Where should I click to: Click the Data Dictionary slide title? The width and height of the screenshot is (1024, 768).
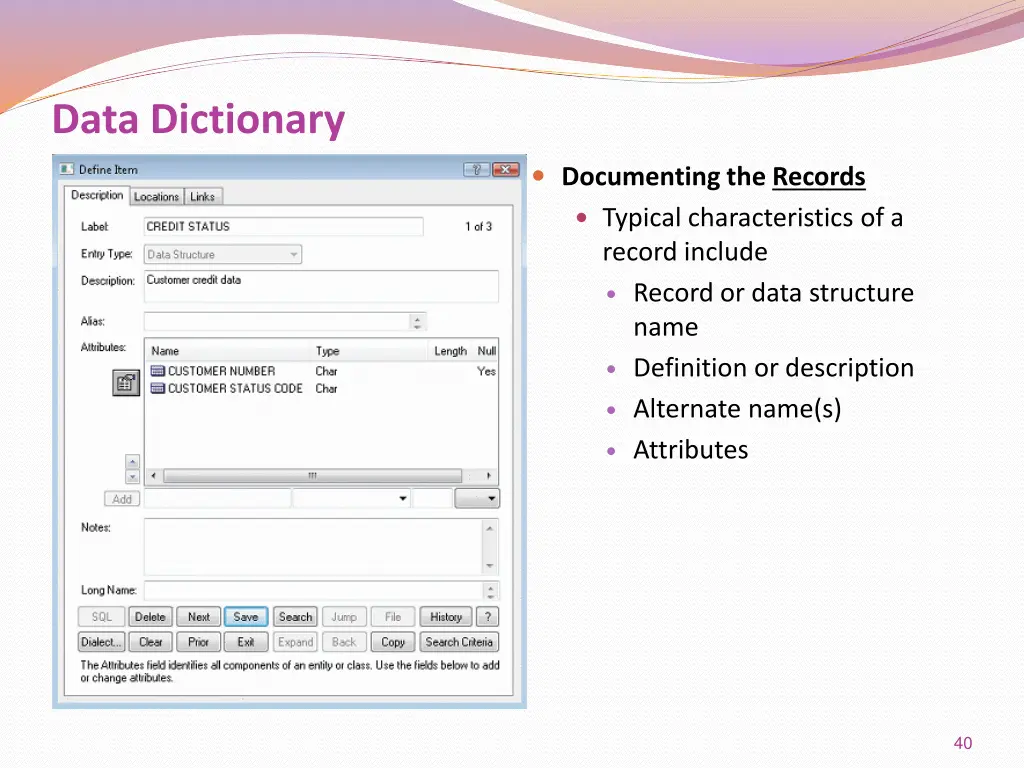pyautogui.click(x=199, y=120)
